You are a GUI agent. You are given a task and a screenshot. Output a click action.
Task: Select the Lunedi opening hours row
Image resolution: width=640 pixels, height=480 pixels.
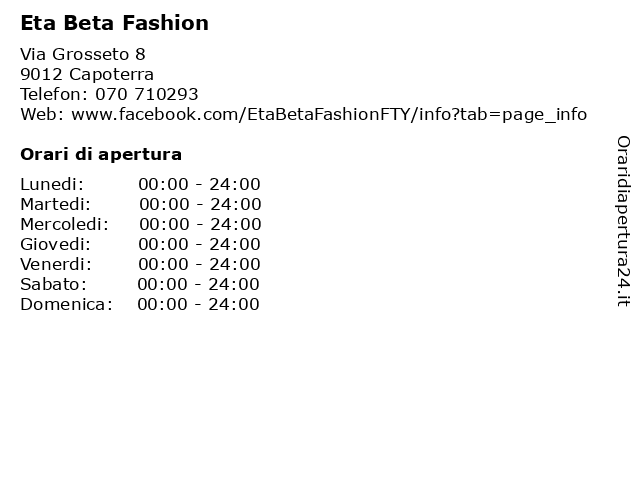coord(140,184)
